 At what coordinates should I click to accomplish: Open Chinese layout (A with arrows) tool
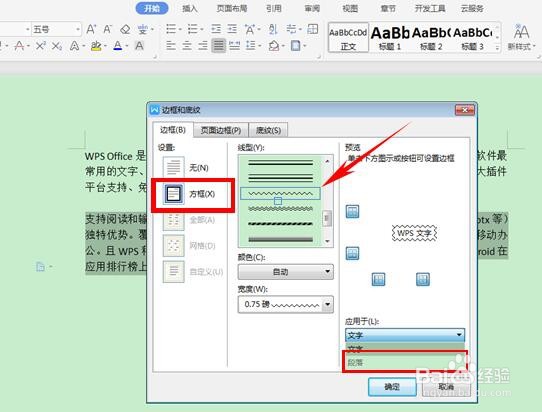point(249,29)
